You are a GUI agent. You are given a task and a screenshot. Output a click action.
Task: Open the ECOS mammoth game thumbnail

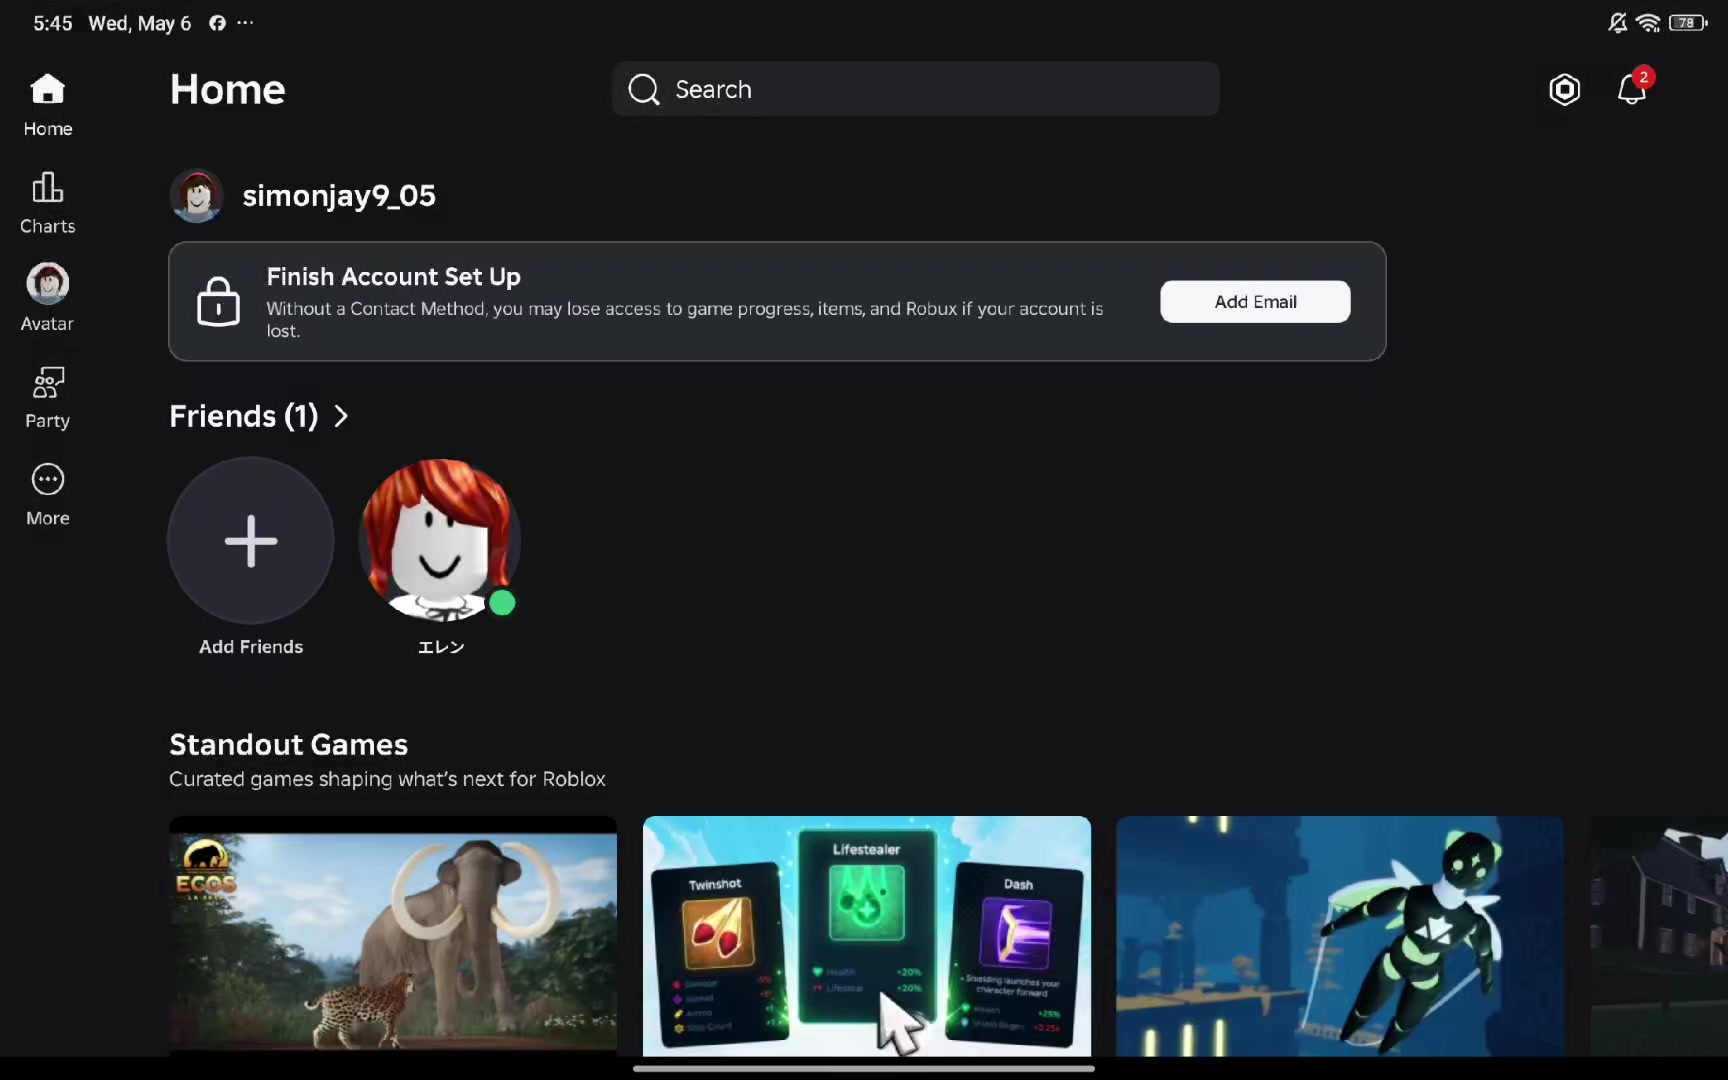pyautogui.click(x=393, y=936)
